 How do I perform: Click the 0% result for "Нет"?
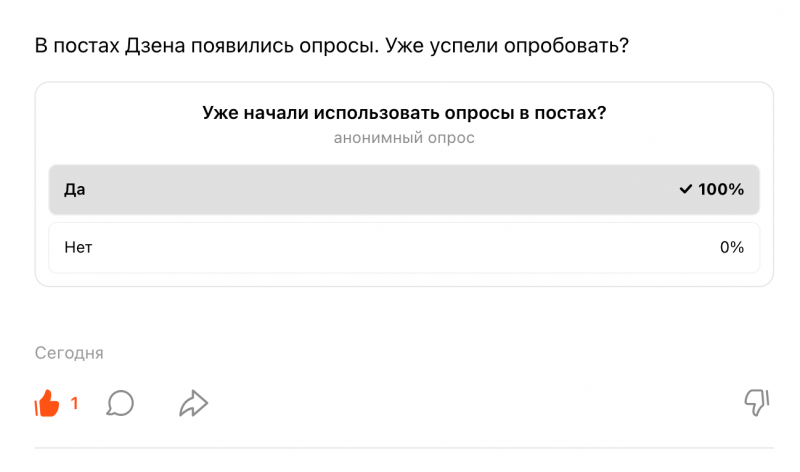(x=732, y=247)
